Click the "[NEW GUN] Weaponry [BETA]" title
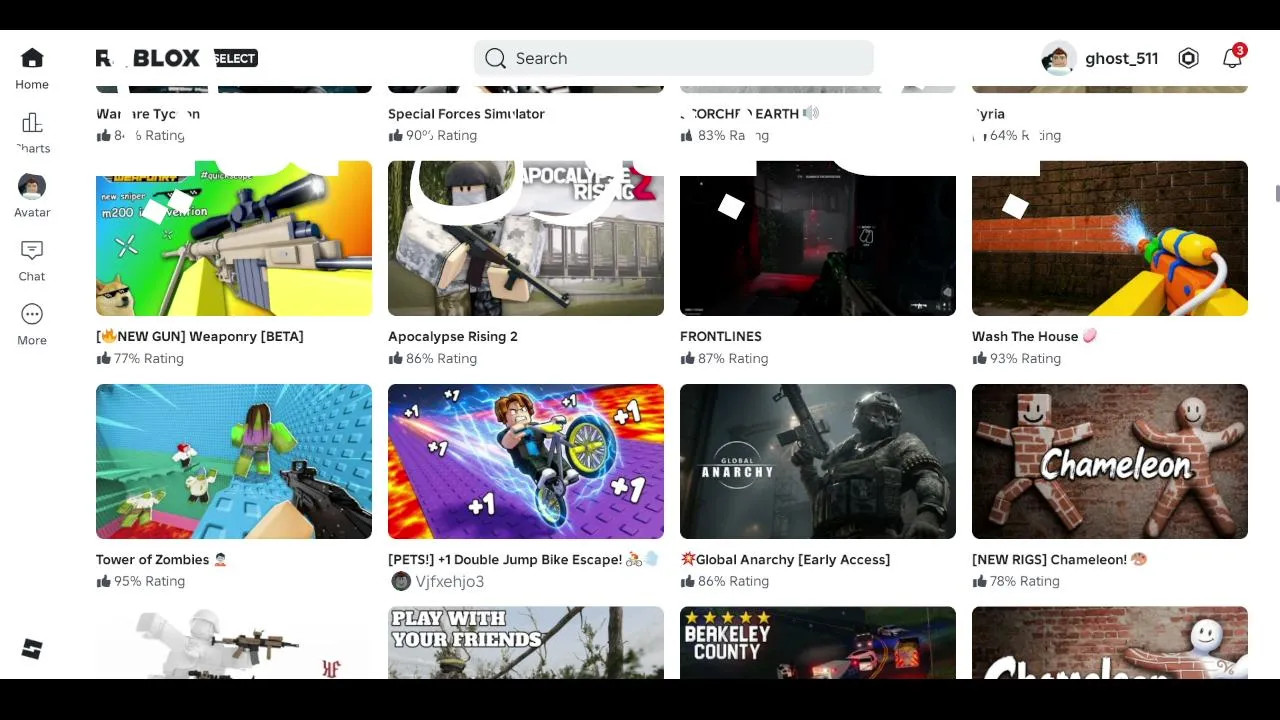This screenshot has height=720, width=1280. pyautogui.click(x=200, y=336)
